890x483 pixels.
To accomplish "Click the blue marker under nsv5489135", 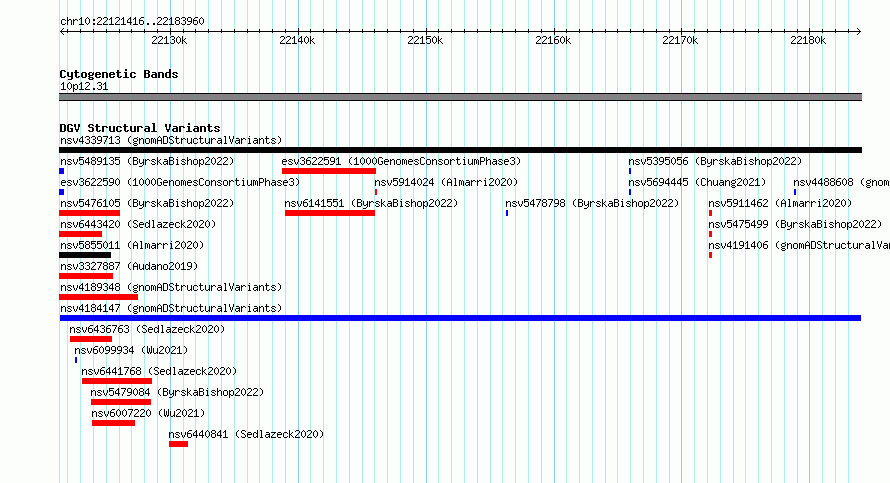I will (62, 171).
